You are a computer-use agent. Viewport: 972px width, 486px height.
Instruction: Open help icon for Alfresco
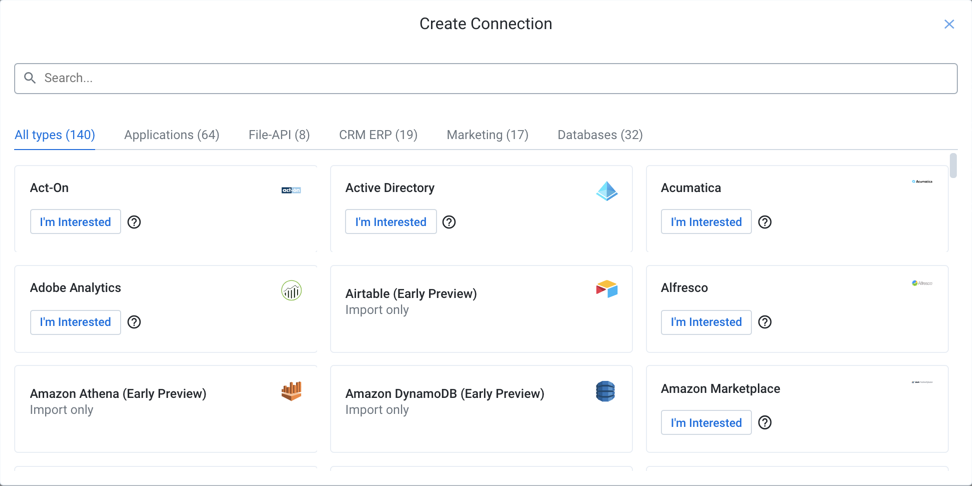click(x=765, y=322)
